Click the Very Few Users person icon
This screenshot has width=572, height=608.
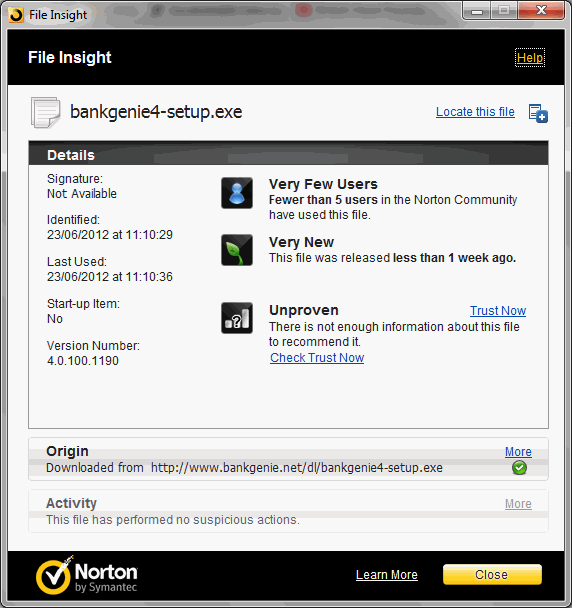click(237, 193)
